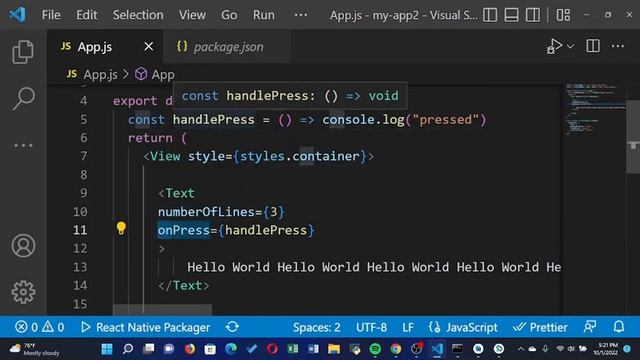Click the feedback icon in status bar
The image size is (640, 360).
(x=590, y=327)
